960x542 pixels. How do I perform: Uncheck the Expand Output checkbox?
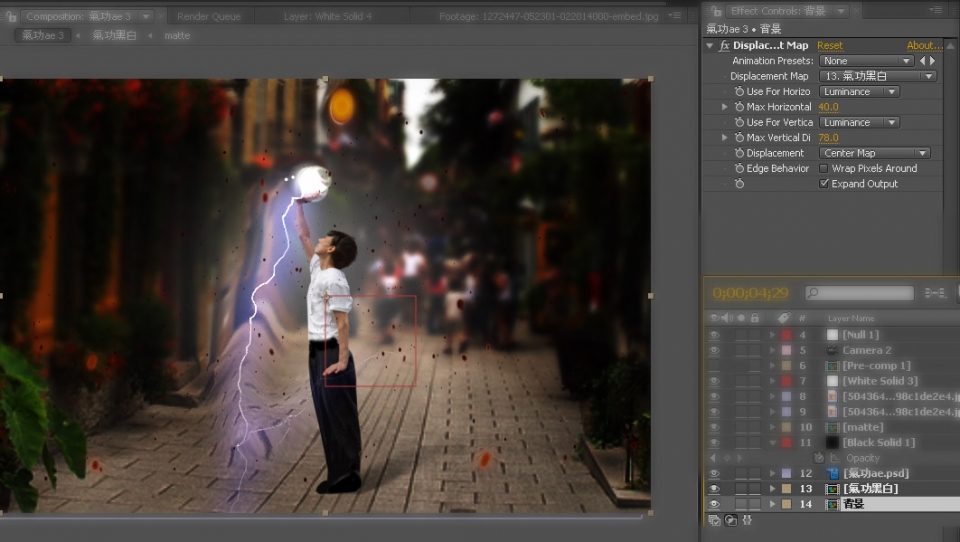tap(824, 184)
